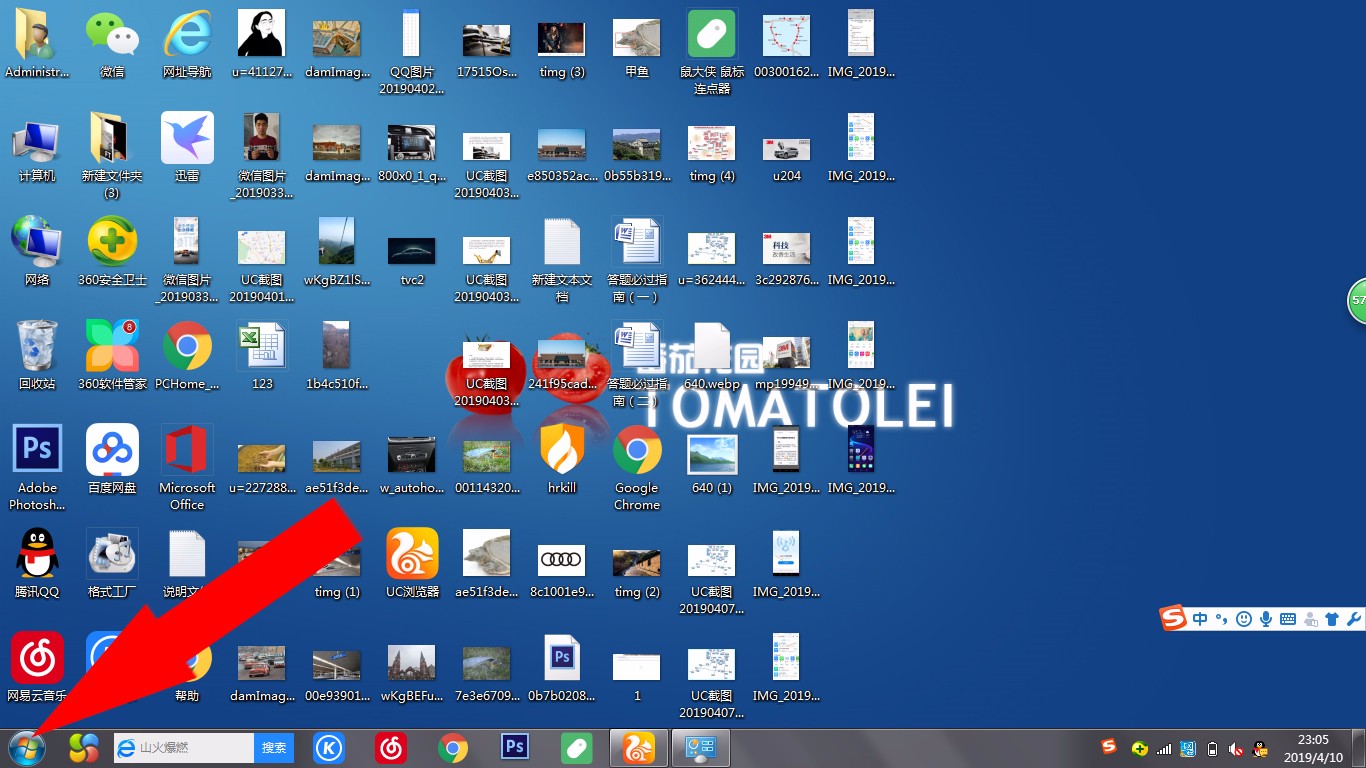The width and height of the screenshot is (1366, 768).
Task: Expand the 360 acceleration ball showing 57
Action: (1362, 300)
